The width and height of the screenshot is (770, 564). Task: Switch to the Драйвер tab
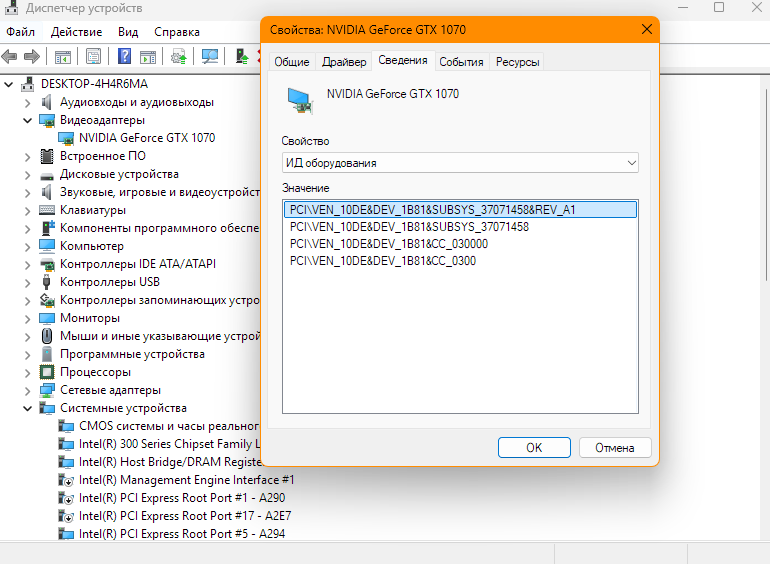point(344,62)
